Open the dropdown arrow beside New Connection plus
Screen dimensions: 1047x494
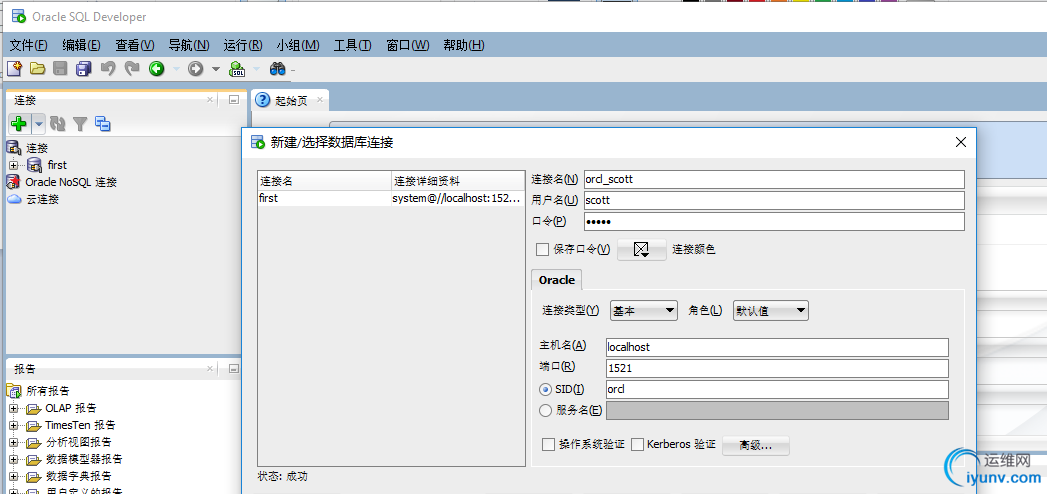pos(39,124)
